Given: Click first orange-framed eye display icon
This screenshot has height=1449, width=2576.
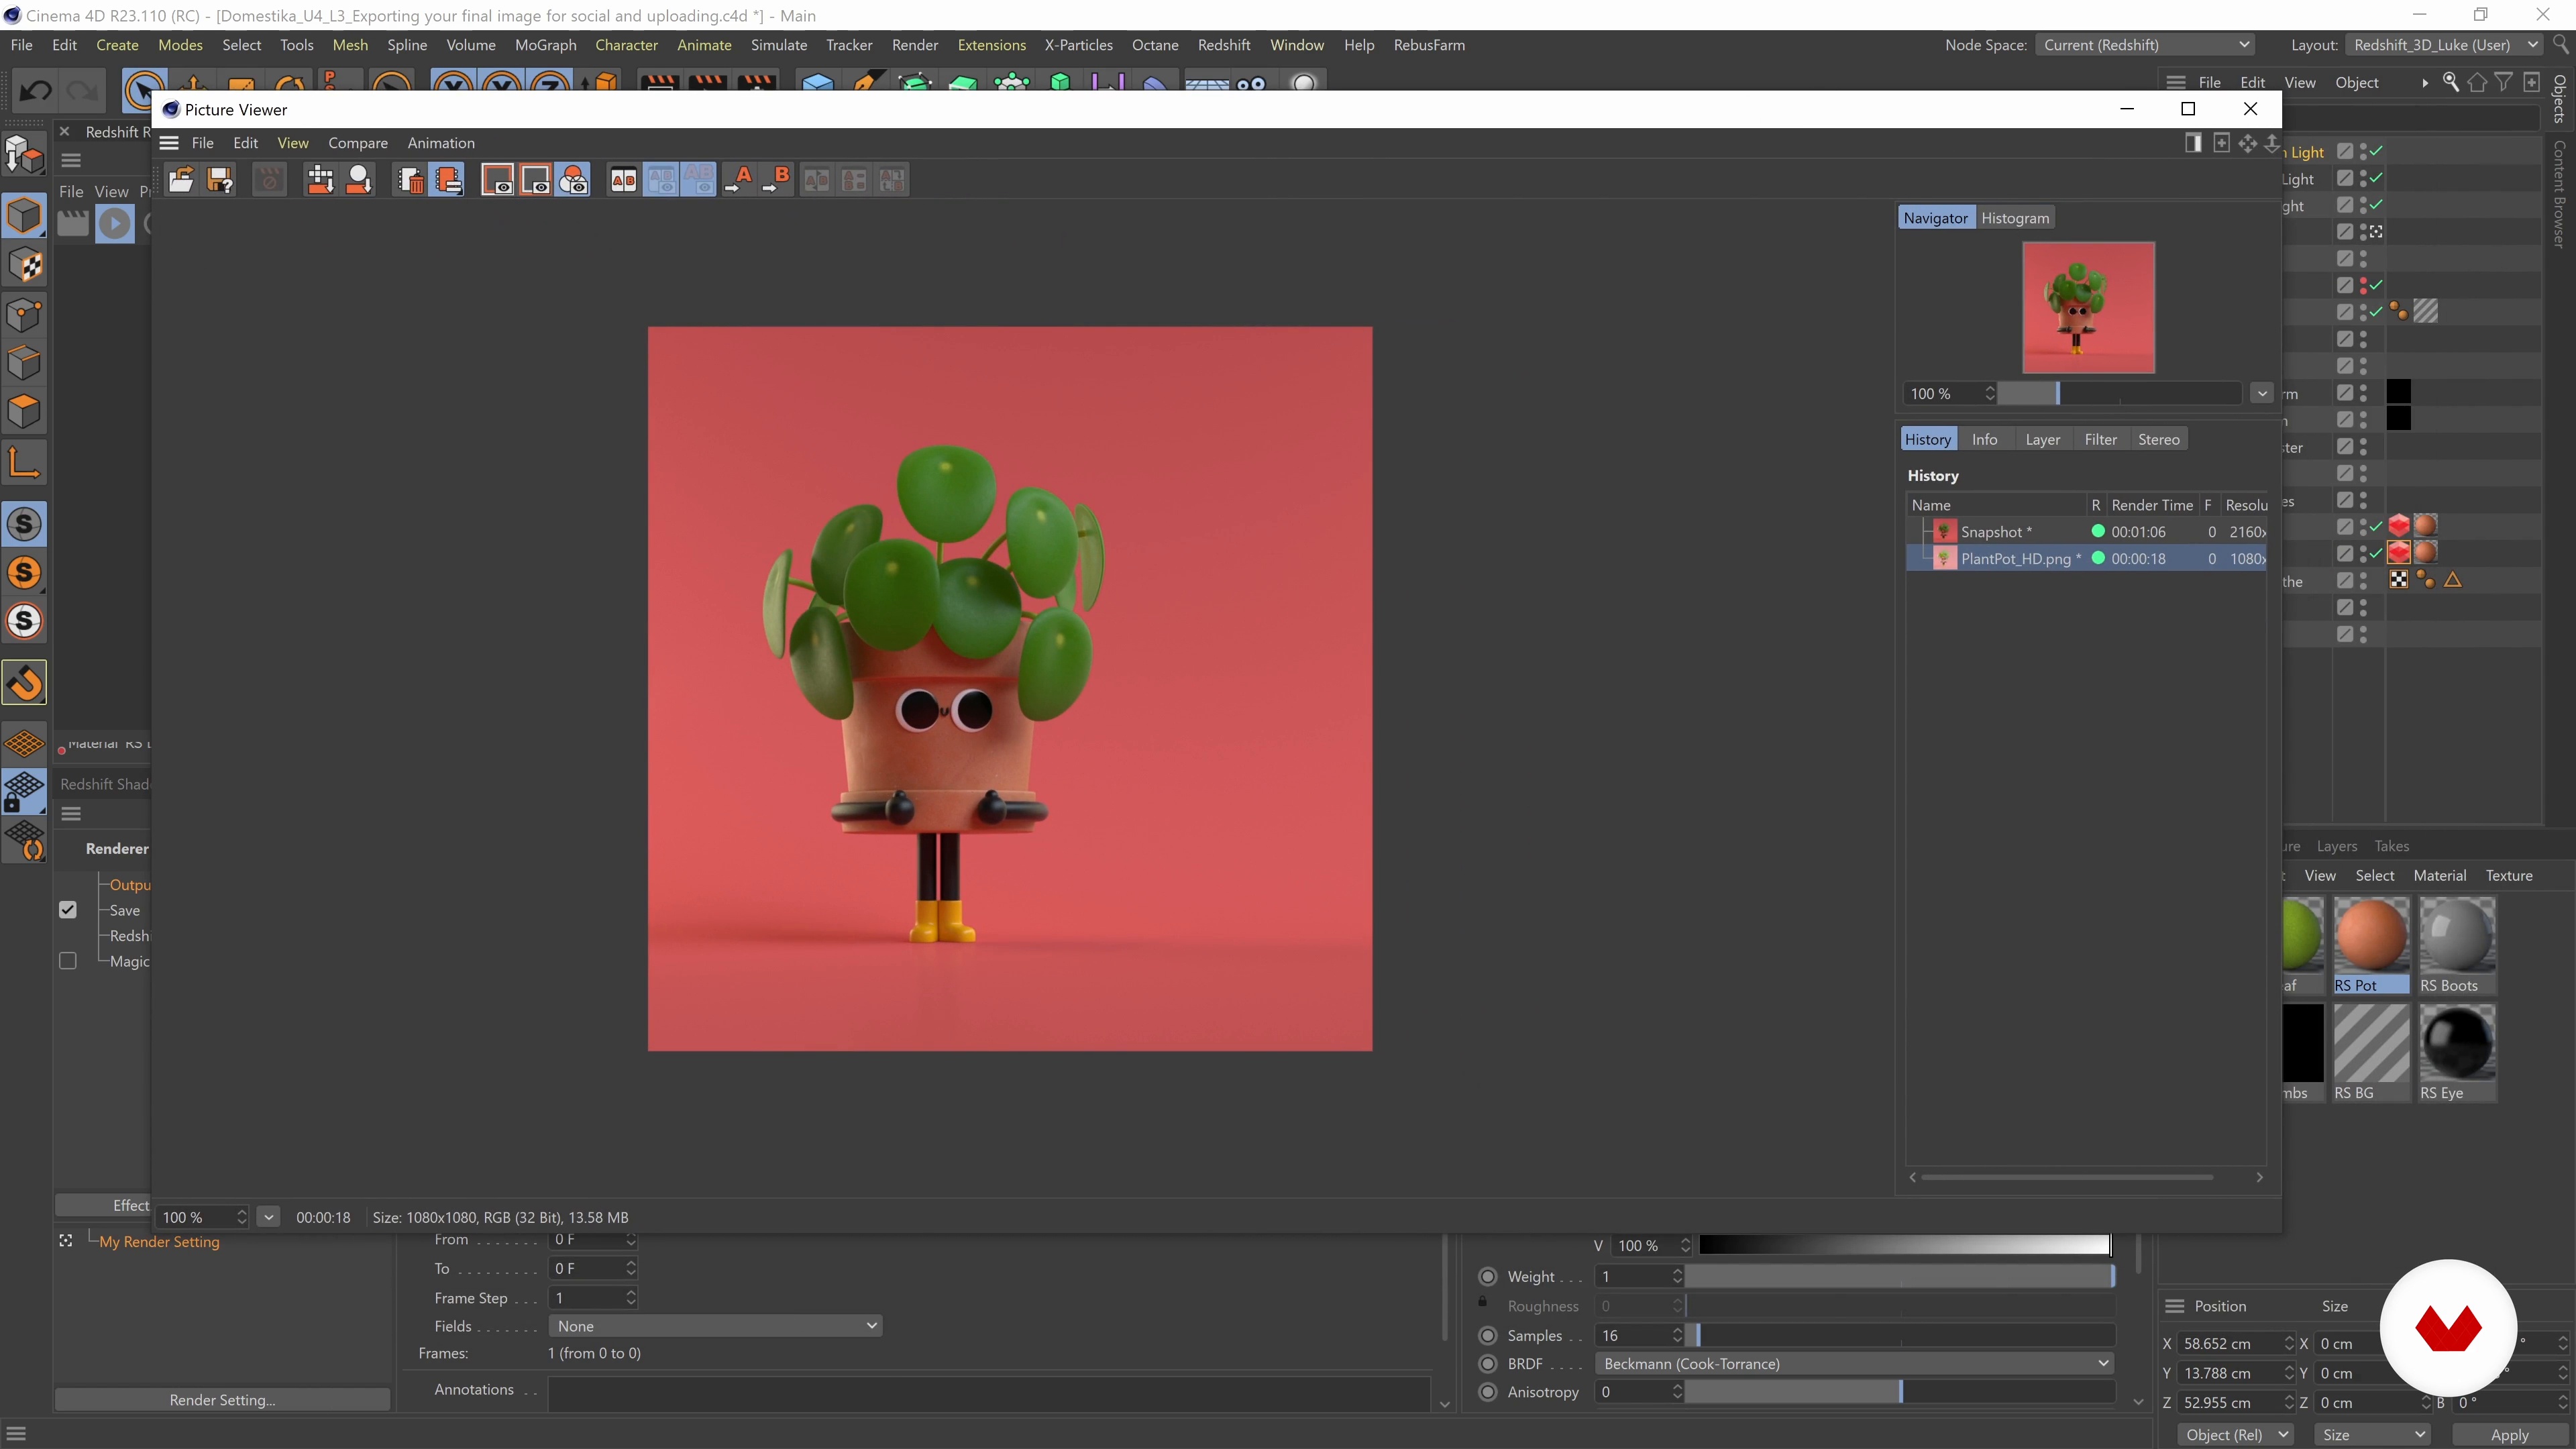Looking at the screenshot, I should pyautogui.click(x=497, y=180).
